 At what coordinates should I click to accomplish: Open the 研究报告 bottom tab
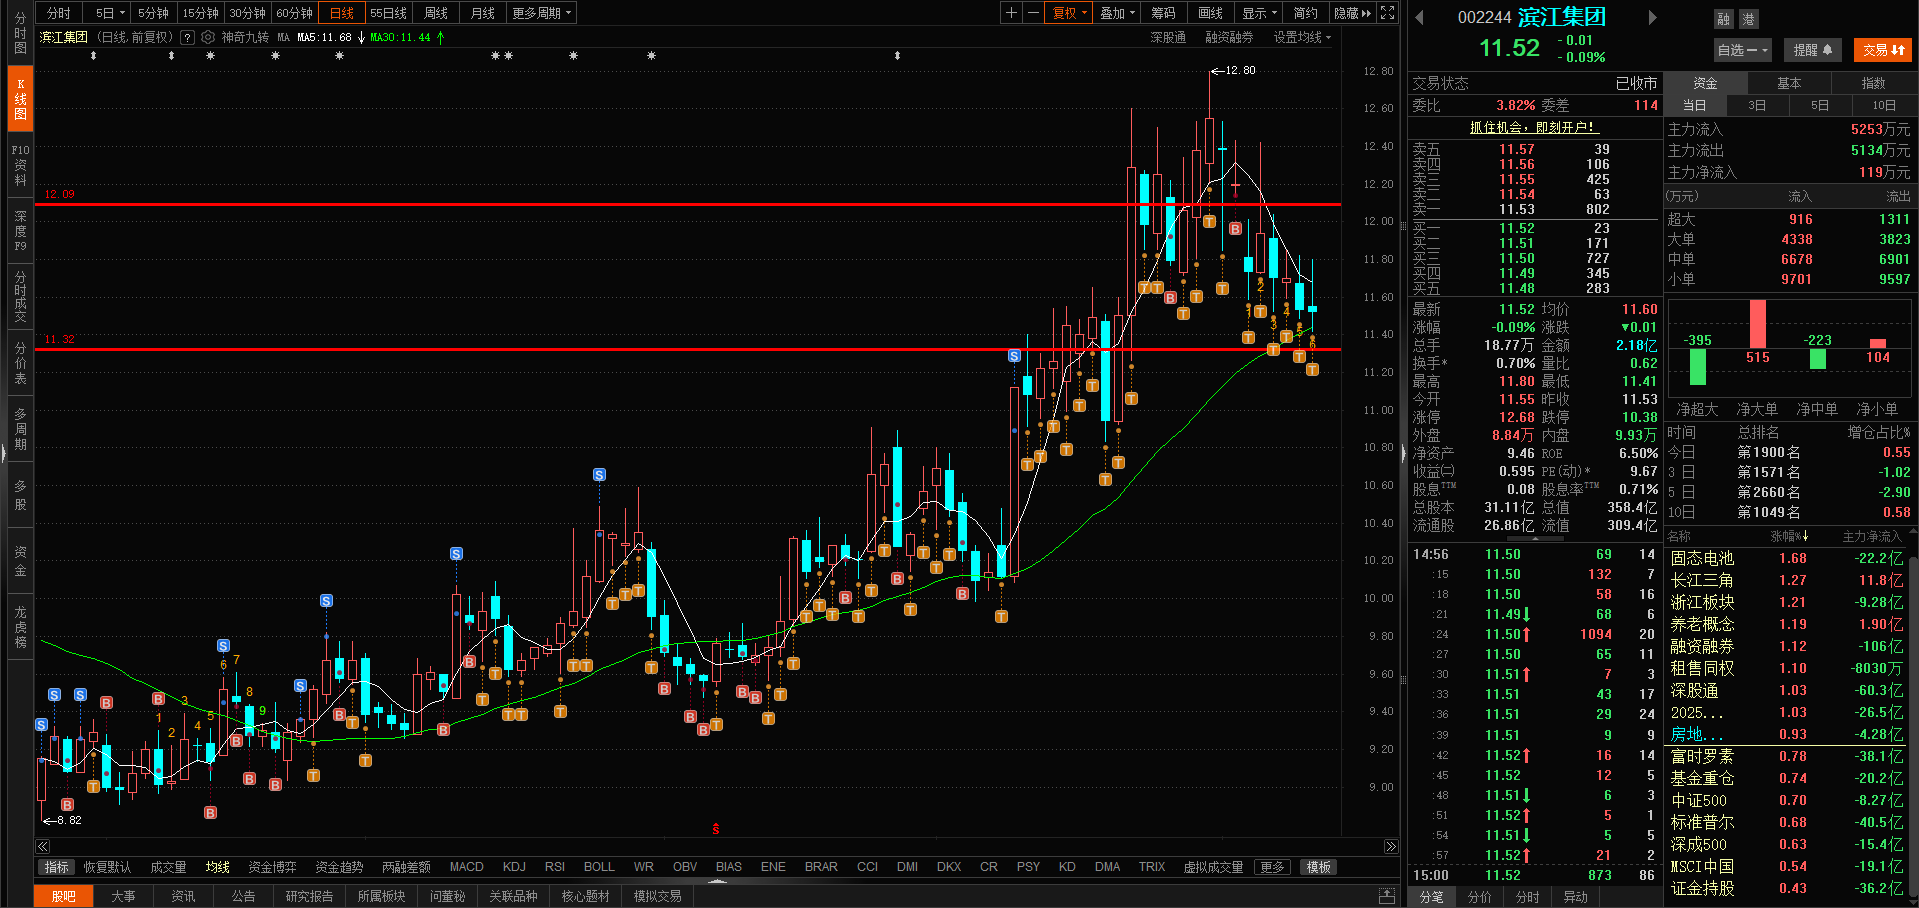(x=309, y=896)
